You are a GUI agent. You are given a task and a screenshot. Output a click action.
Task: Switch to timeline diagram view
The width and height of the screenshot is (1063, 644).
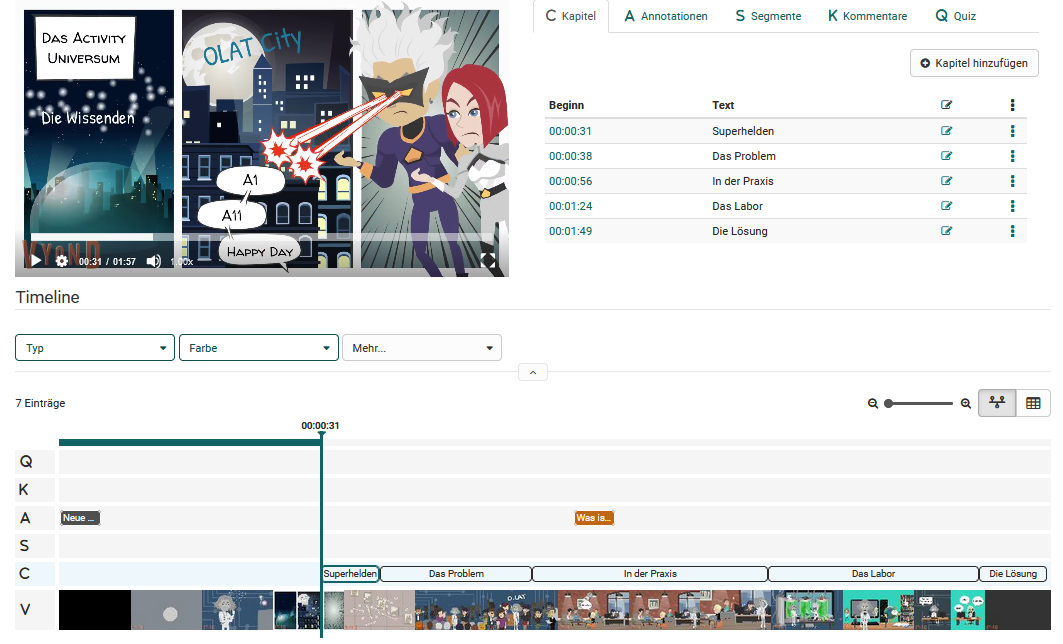(x=996, y=403)
